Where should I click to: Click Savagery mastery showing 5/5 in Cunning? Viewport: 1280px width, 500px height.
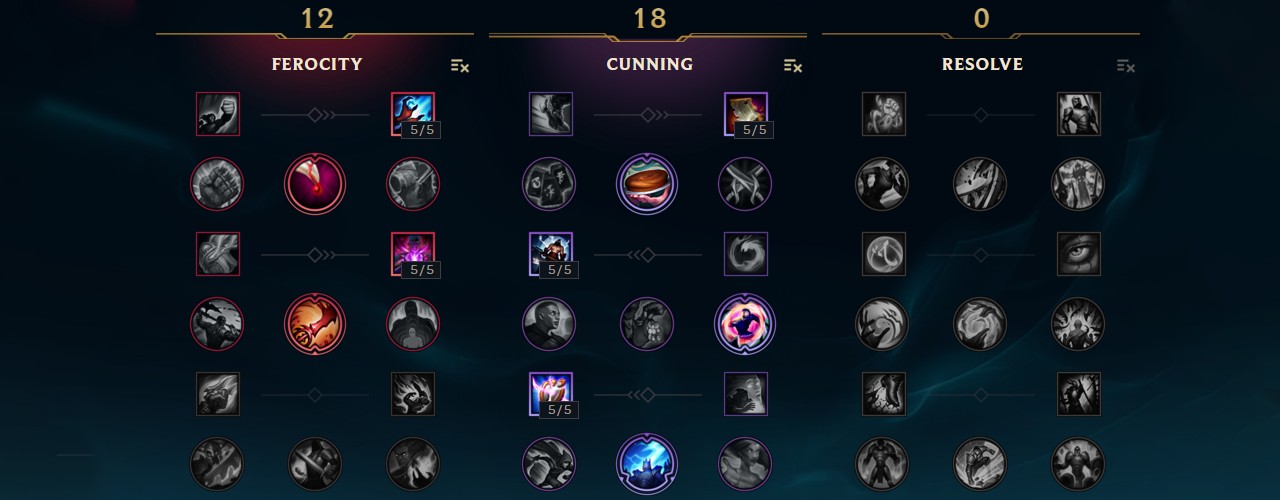[x=745, y=114]
